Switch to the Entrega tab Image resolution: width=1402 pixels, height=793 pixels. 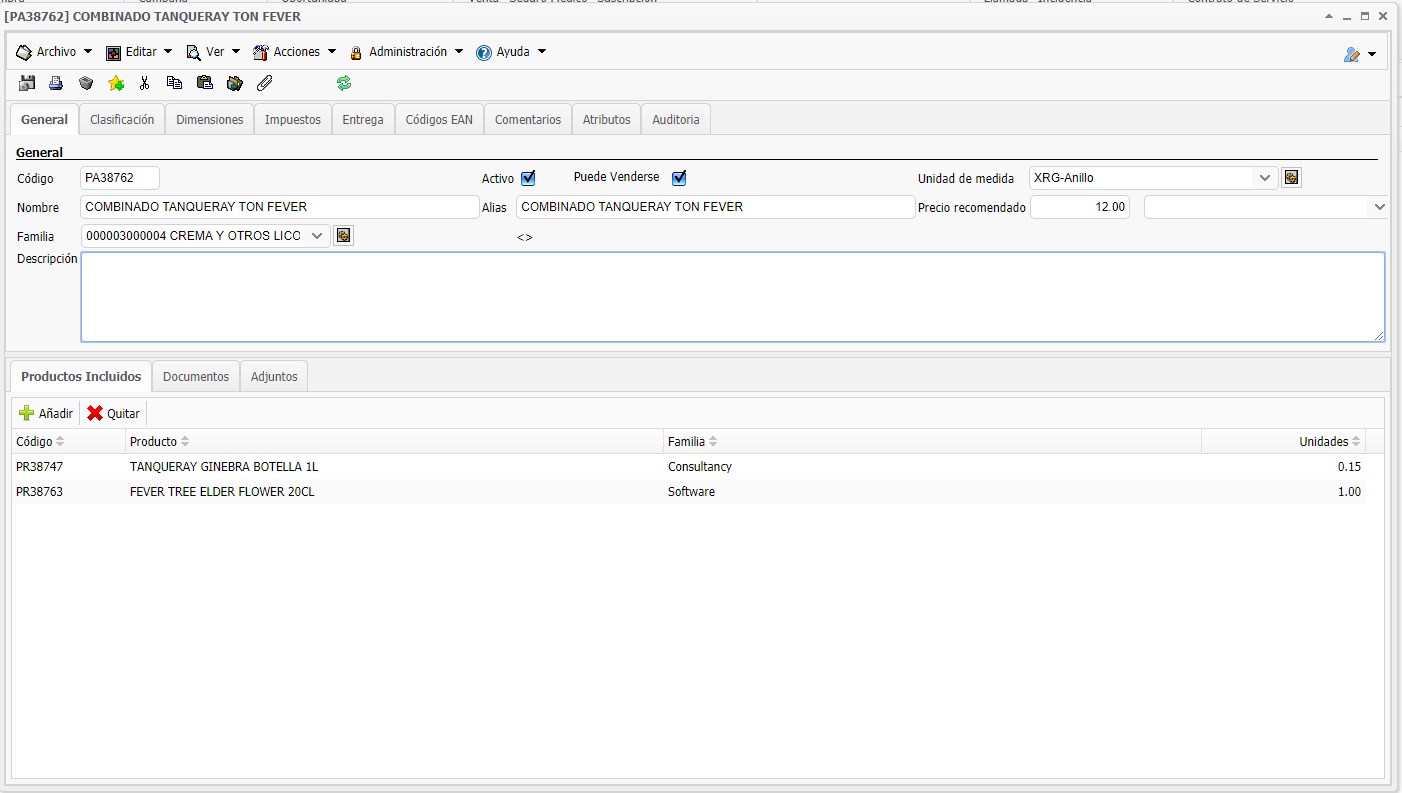point(363,119)
